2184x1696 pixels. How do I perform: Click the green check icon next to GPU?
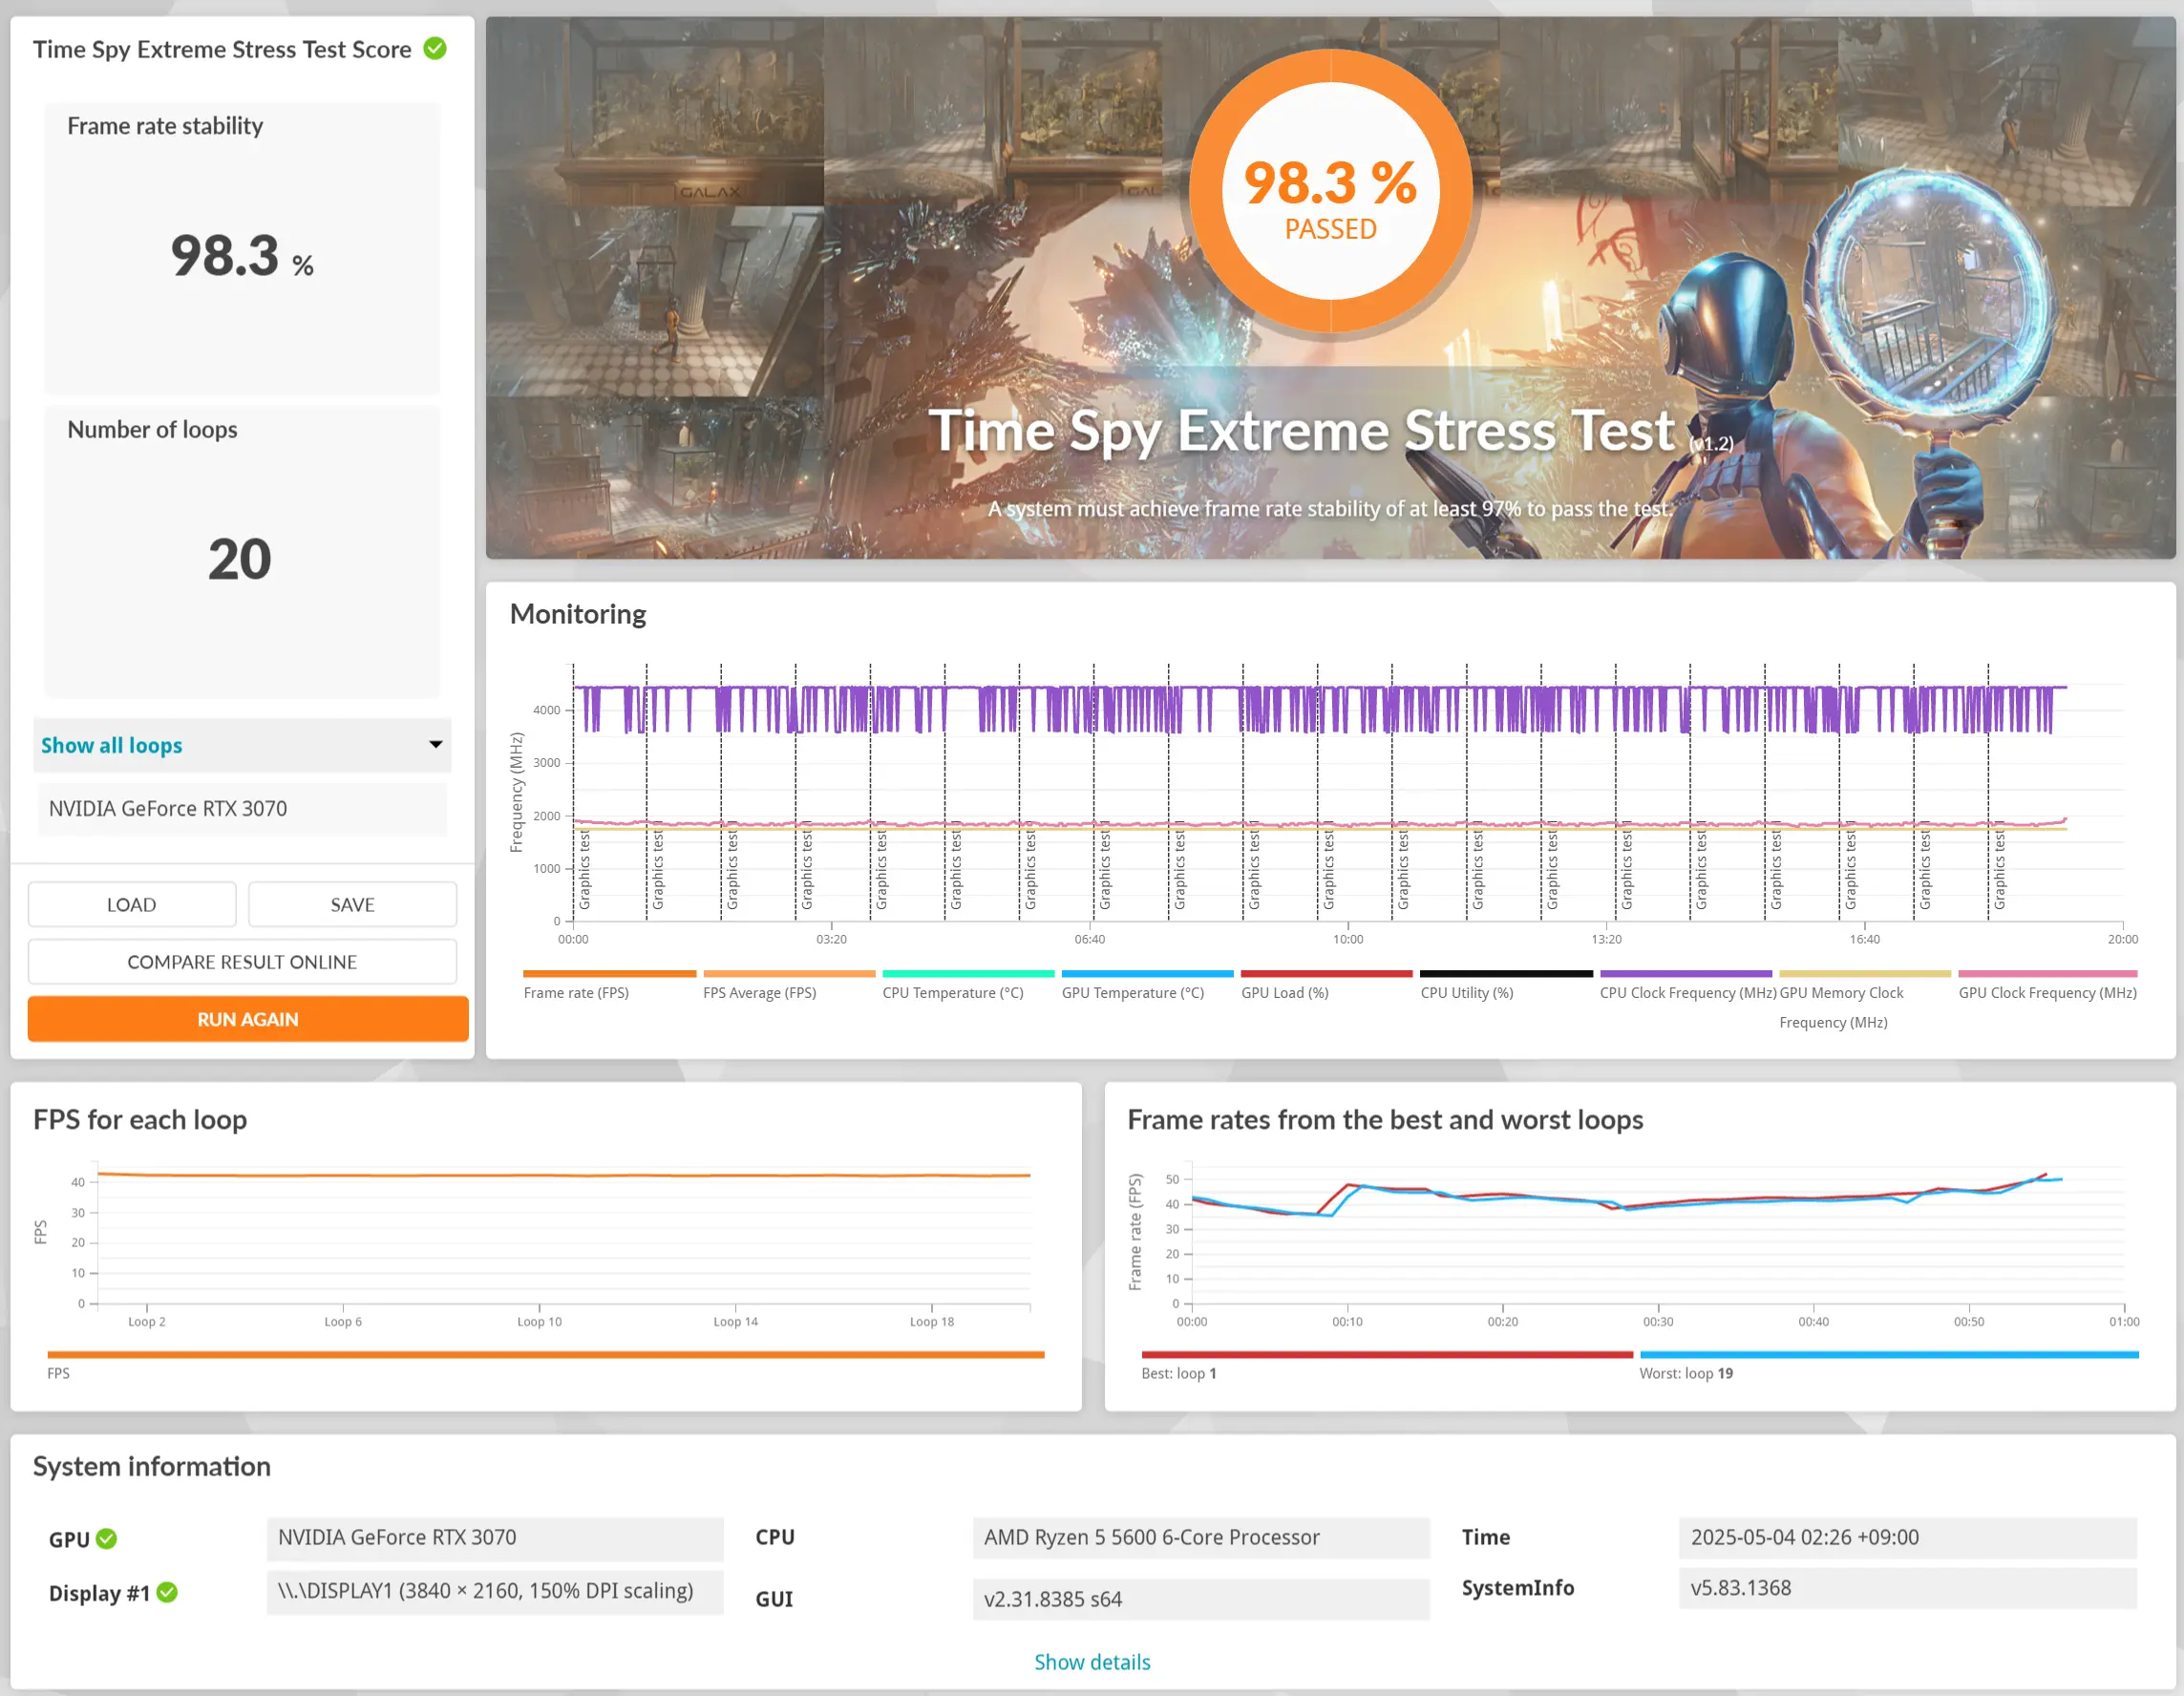click(x=107, y=1539)
